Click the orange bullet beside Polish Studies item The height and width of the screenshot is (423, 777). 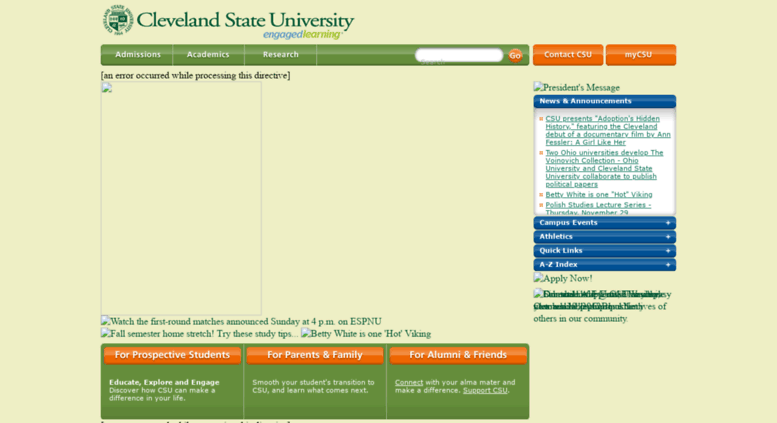pyautogui.click(x=541, y=205)
